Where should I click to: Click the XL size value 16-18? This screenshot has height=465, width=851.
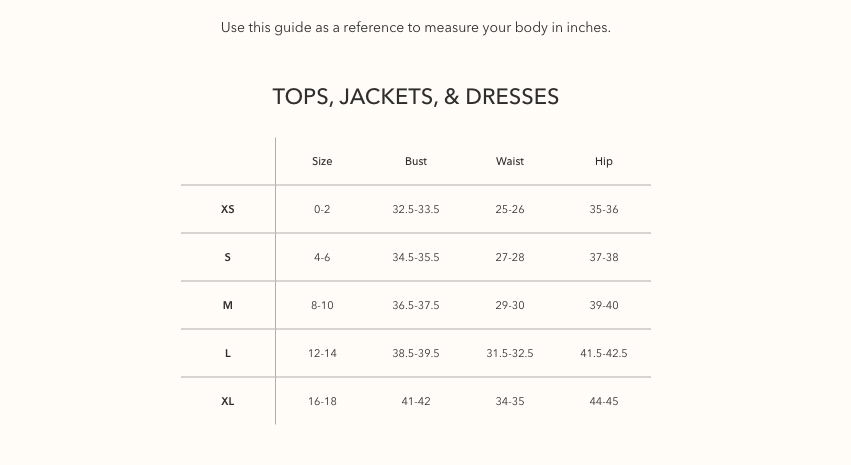322,402
